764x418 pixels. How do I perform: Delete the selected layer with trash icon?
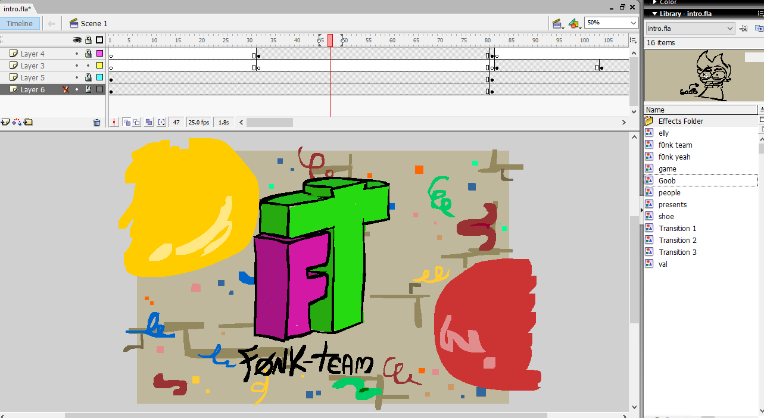[97, 122]
